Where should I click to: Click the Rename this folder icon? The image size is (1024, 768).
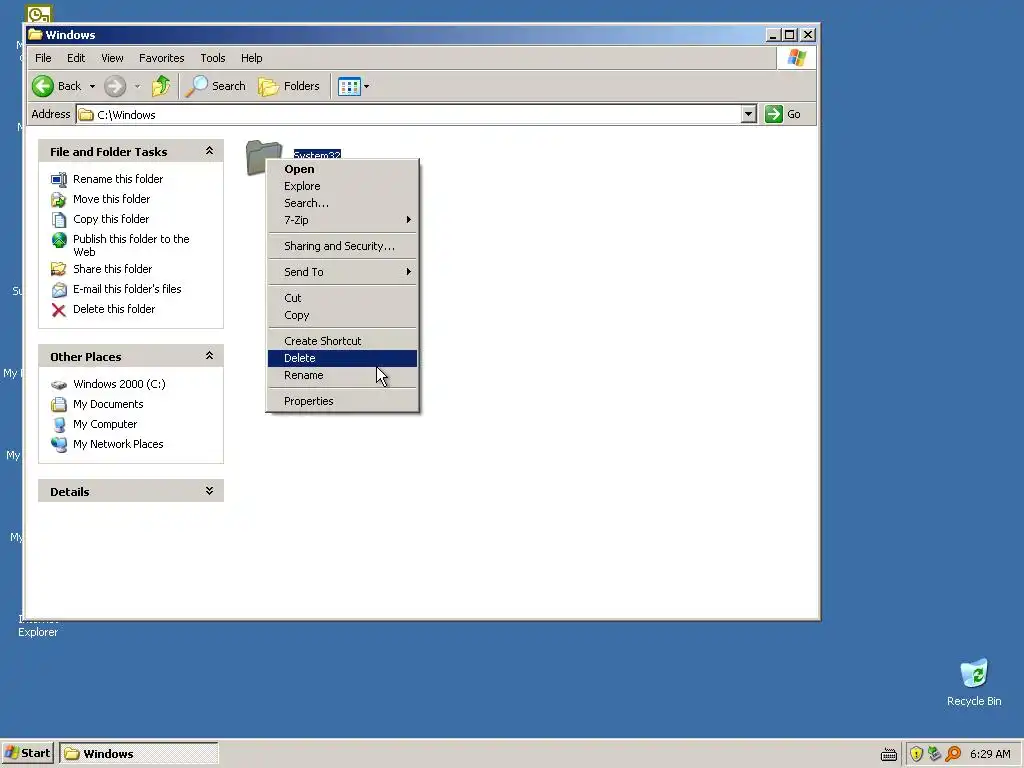click(59, 179)
